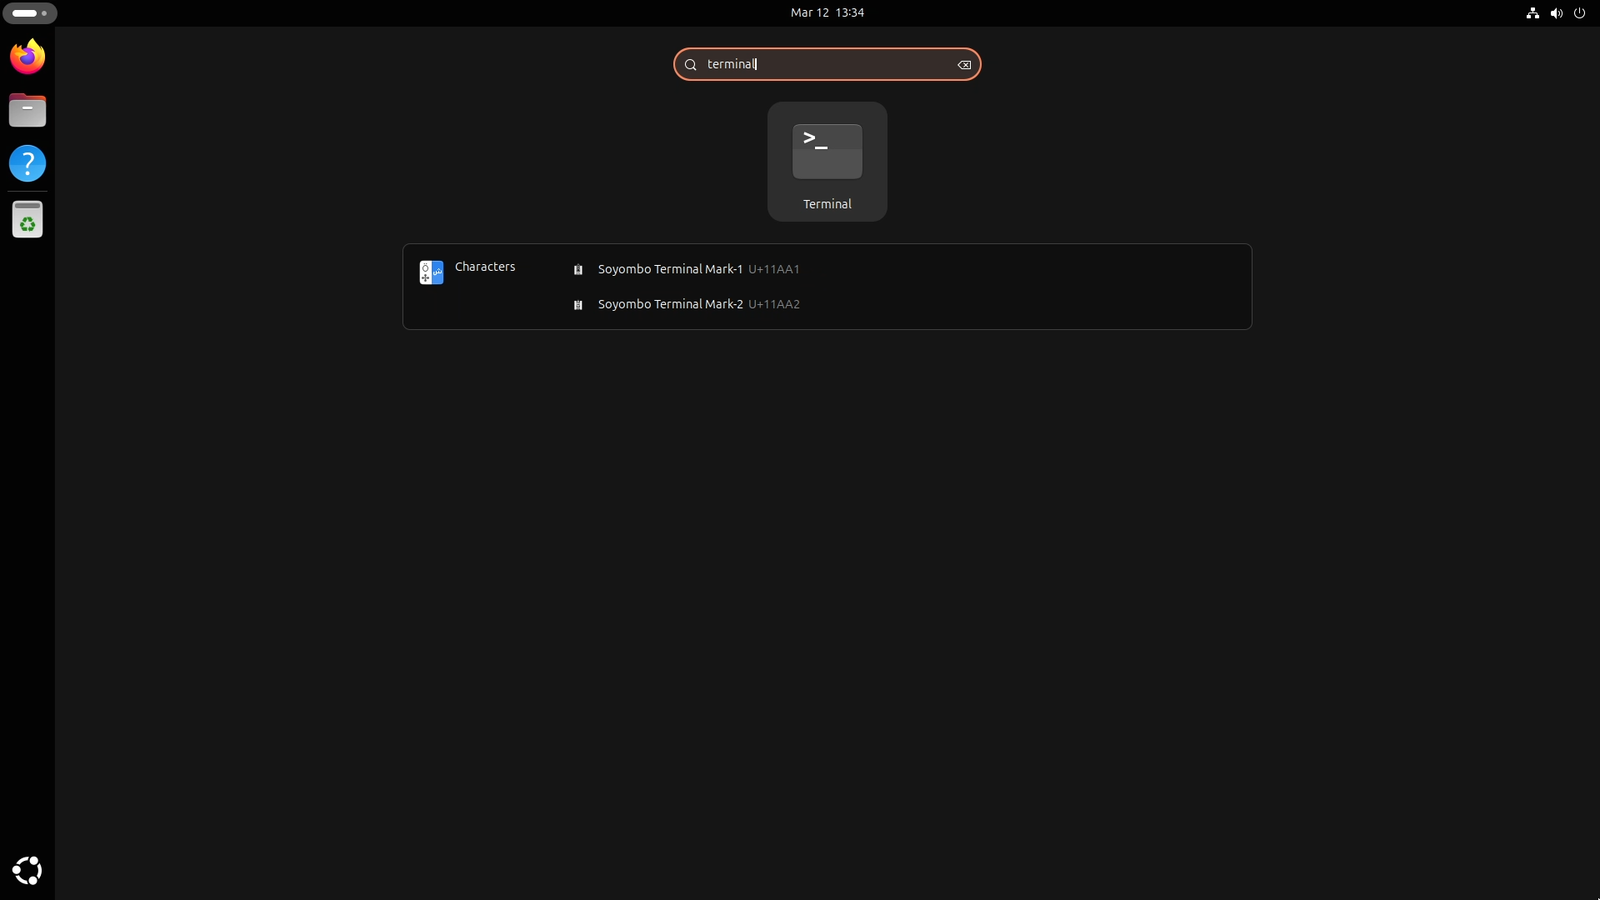Select Soyombo Terminal Mark-2 result
Image resolution: width=1600 pixels, height=900 pixels.
[670, 304]
